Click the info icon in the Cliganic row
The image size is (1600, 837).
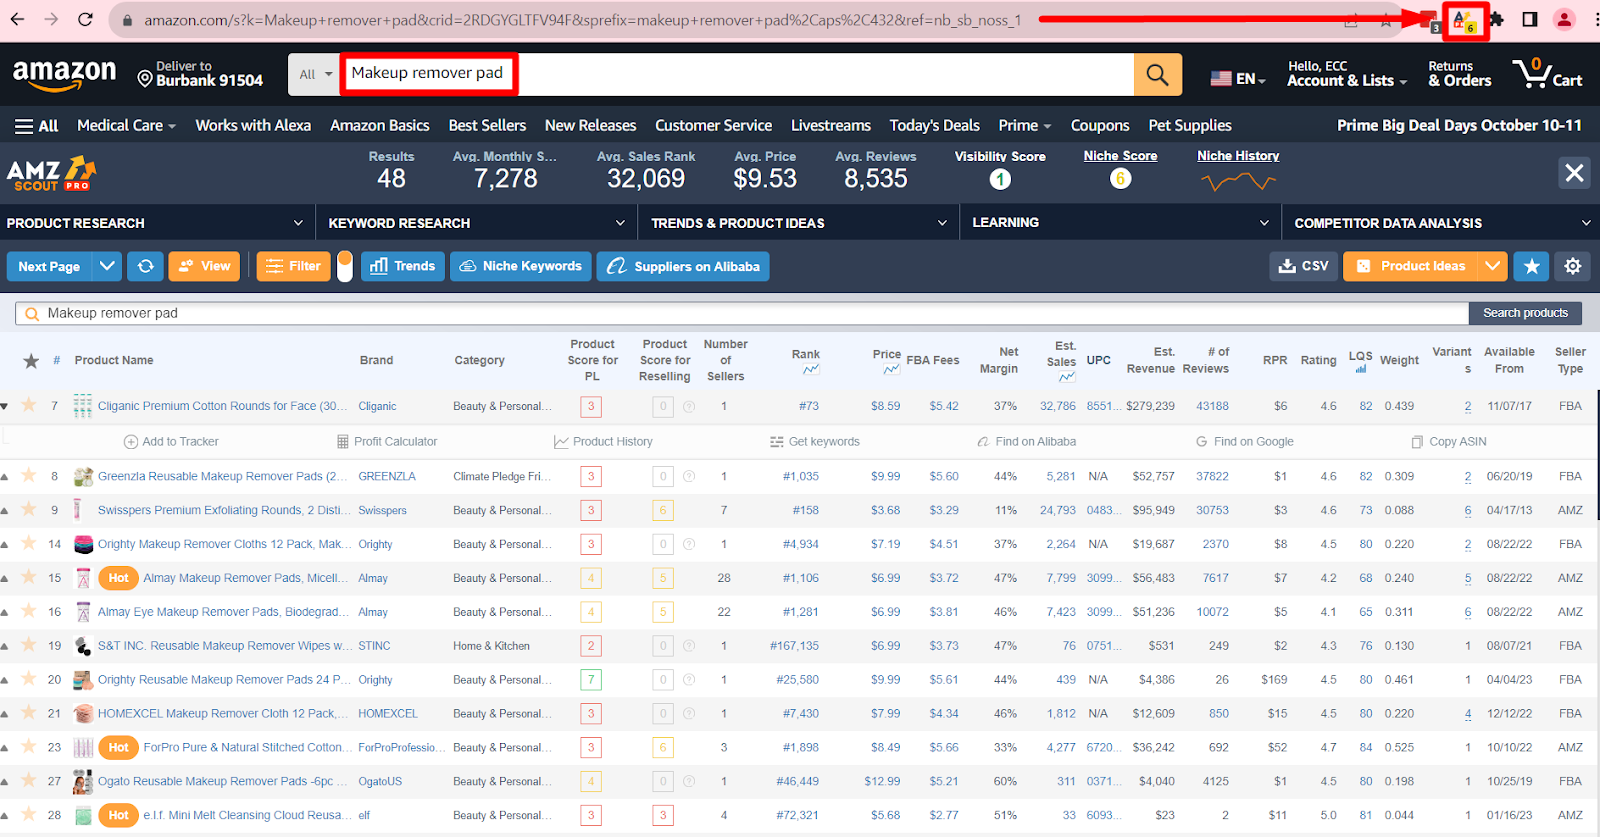click(689, 407)
